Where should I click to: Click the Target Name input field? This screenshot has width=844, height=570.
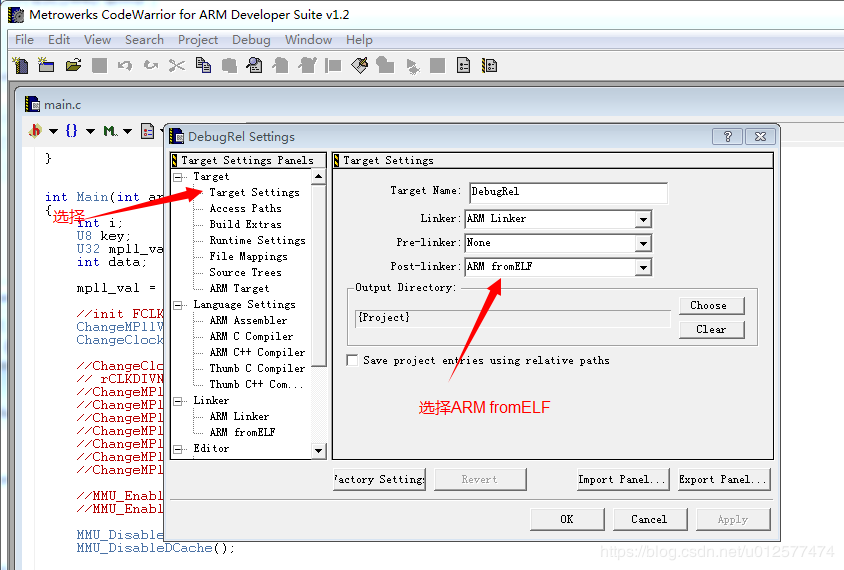568,192
